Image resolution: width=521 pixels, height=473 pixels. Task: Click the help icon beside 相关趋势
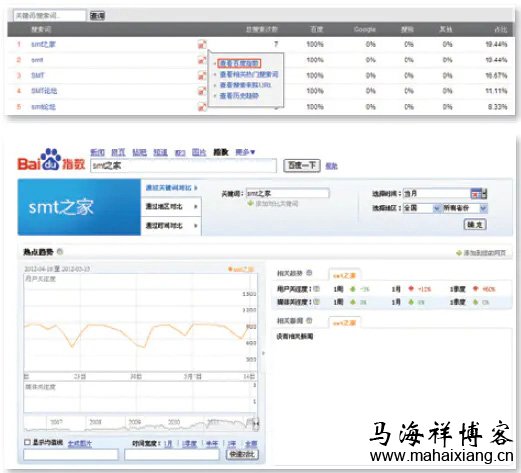pyautogui.click(x=309, y=273)
